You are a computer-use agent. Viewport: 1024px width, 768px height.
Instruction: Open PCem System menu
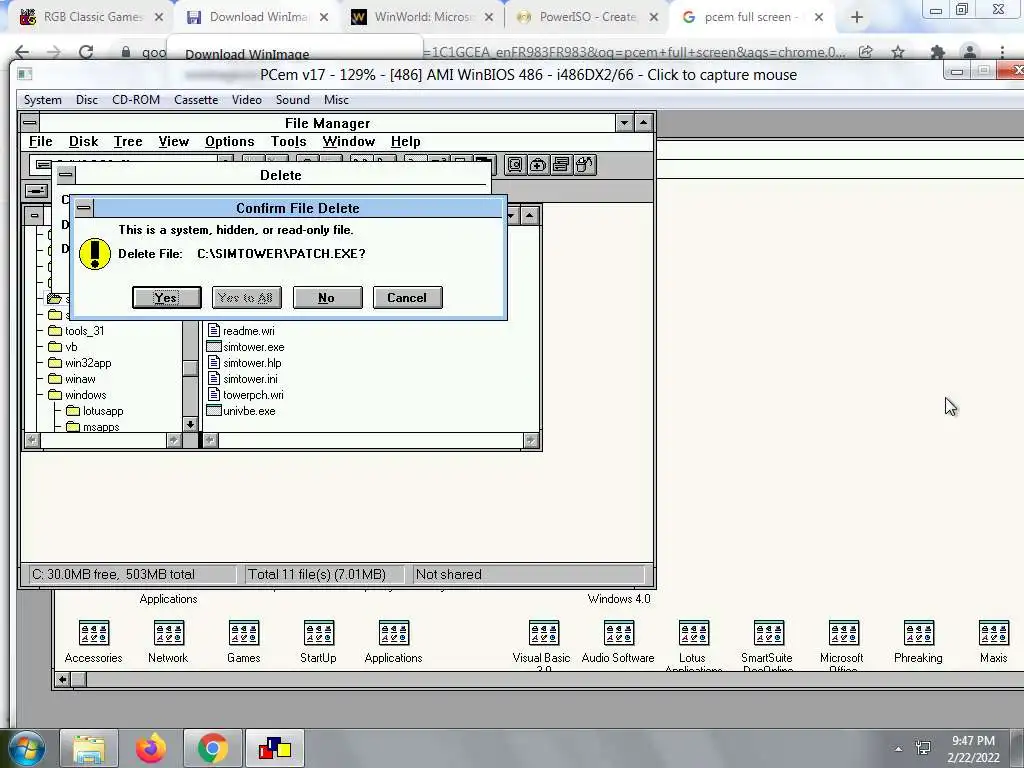42,100
